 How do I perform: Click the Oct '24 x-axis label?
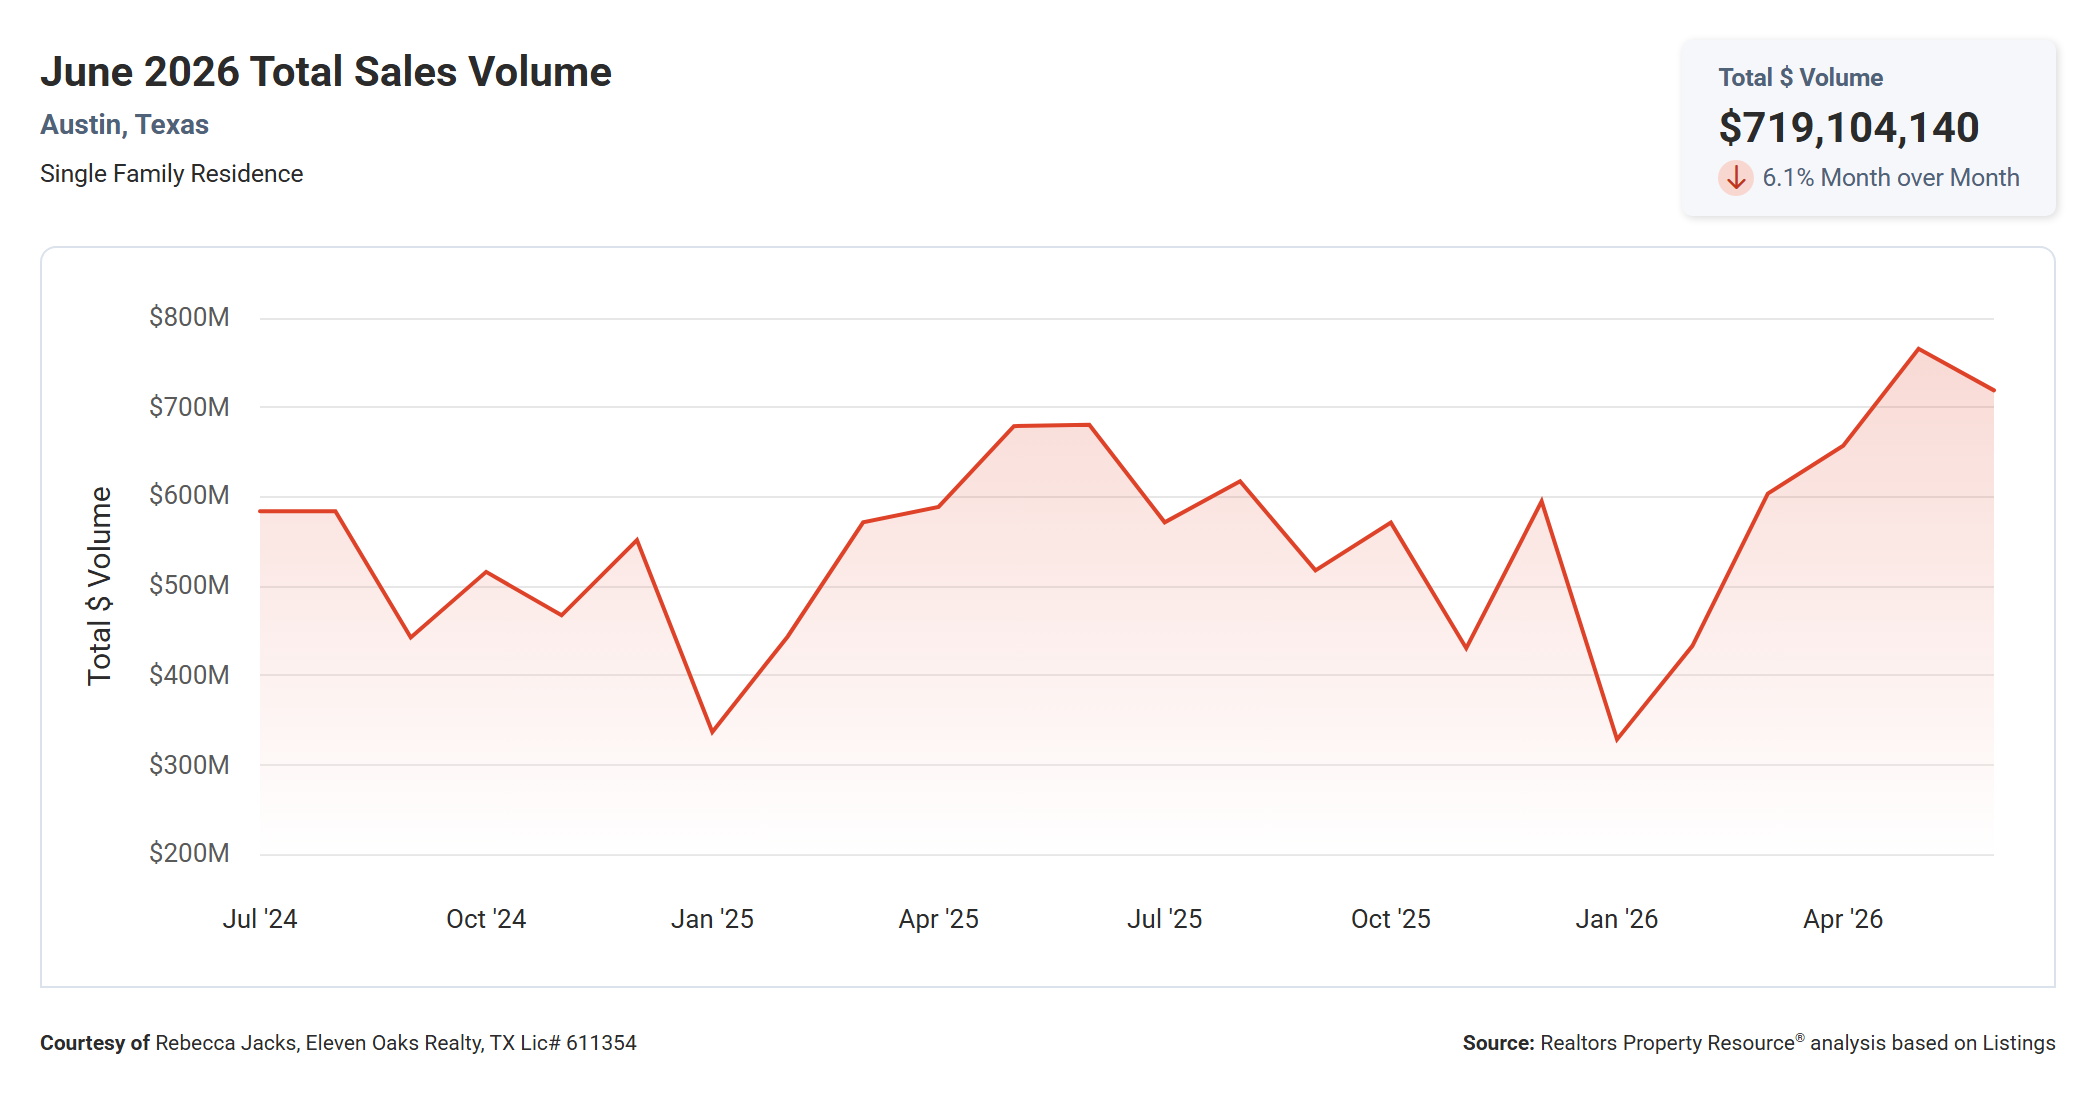[486, 919]
